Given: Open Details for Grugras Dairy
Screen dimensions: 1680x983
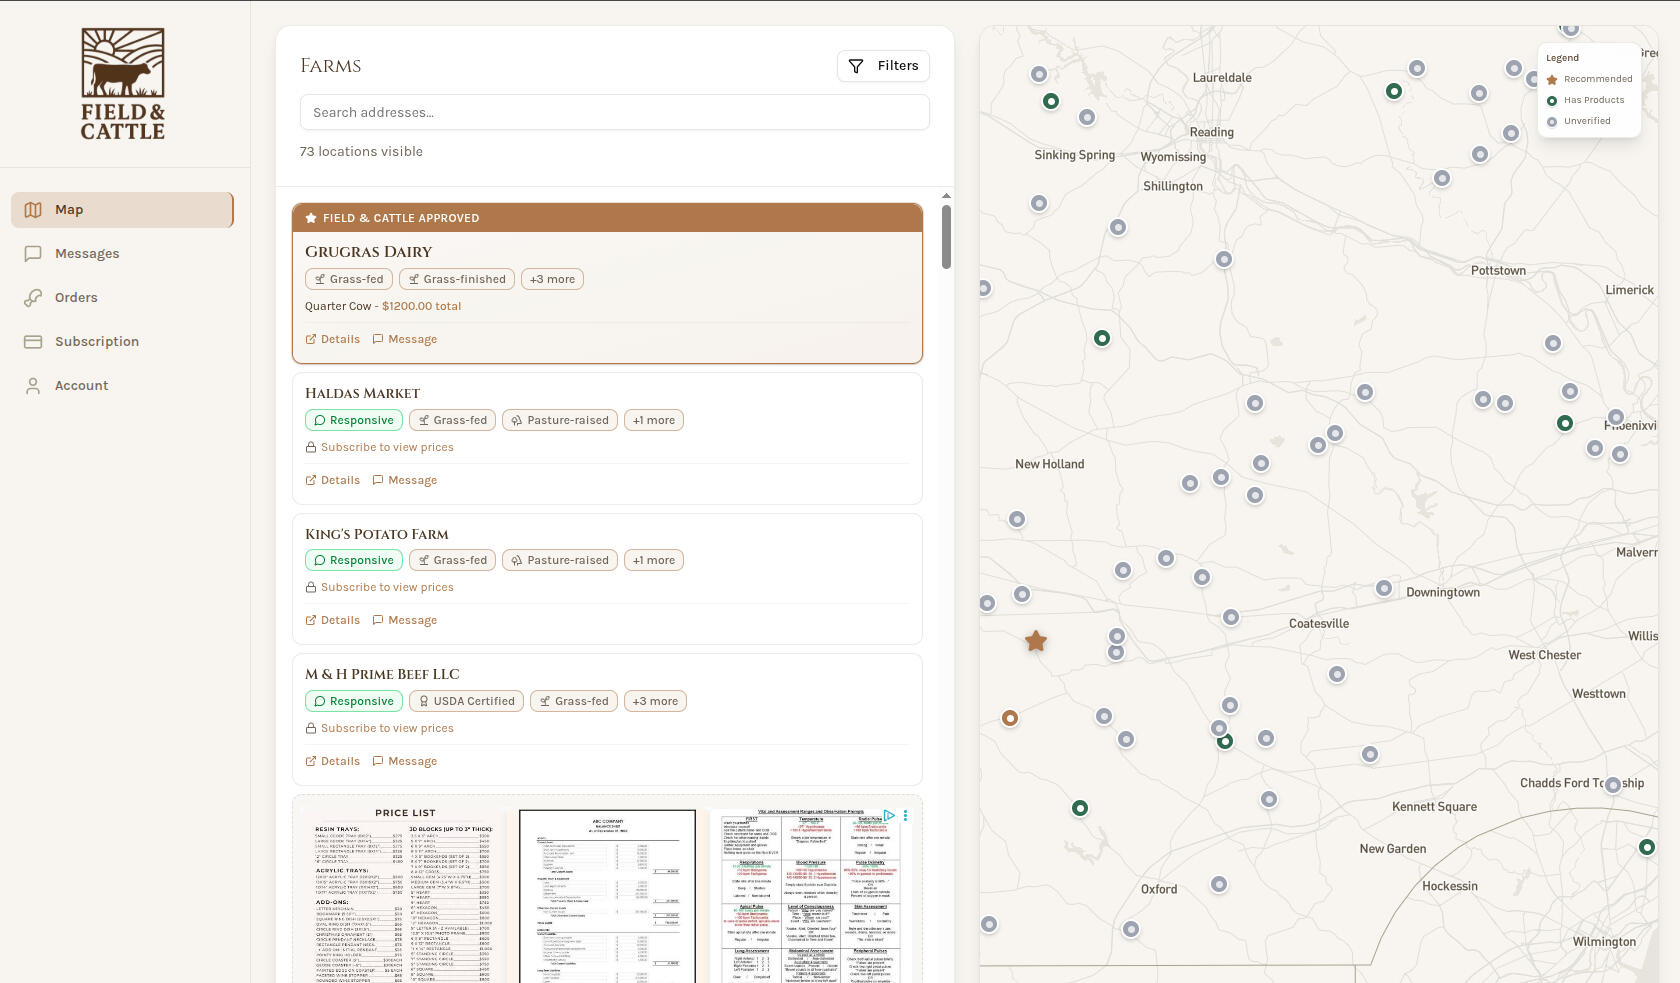Looking at the screenshot, I should (x=333, y=339).
